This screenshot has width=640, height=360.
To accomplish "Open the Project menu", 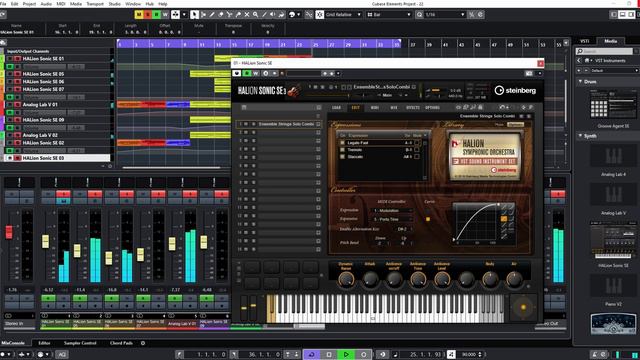I will (x=29, y=4).
